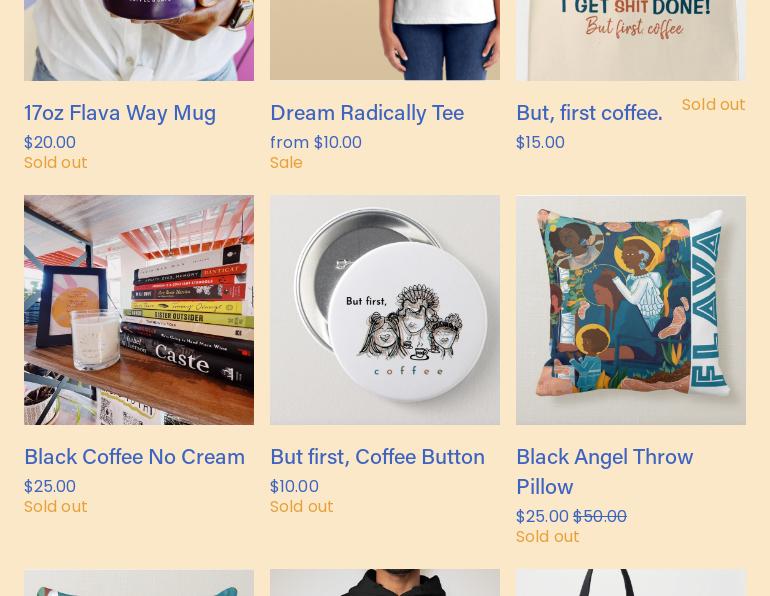Click the teal pillow image in bottom row
This screenshot has height=596, width=770.
(x=139, y=583)
